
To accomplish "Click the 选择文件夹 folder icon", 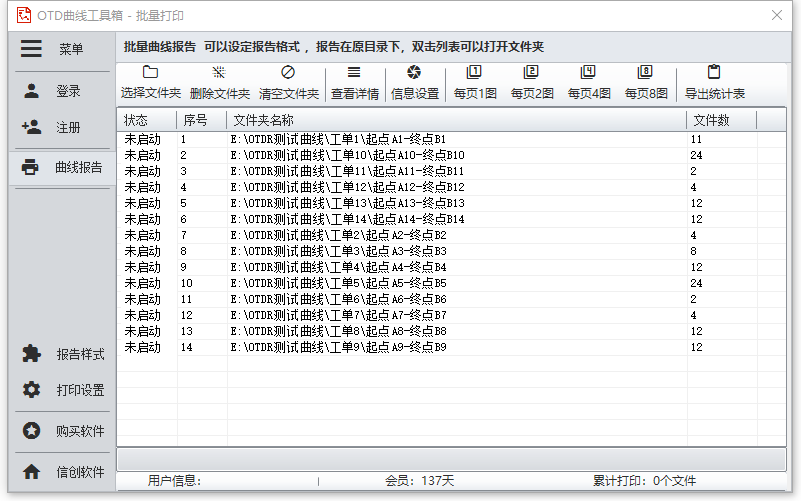I will 150,73.
